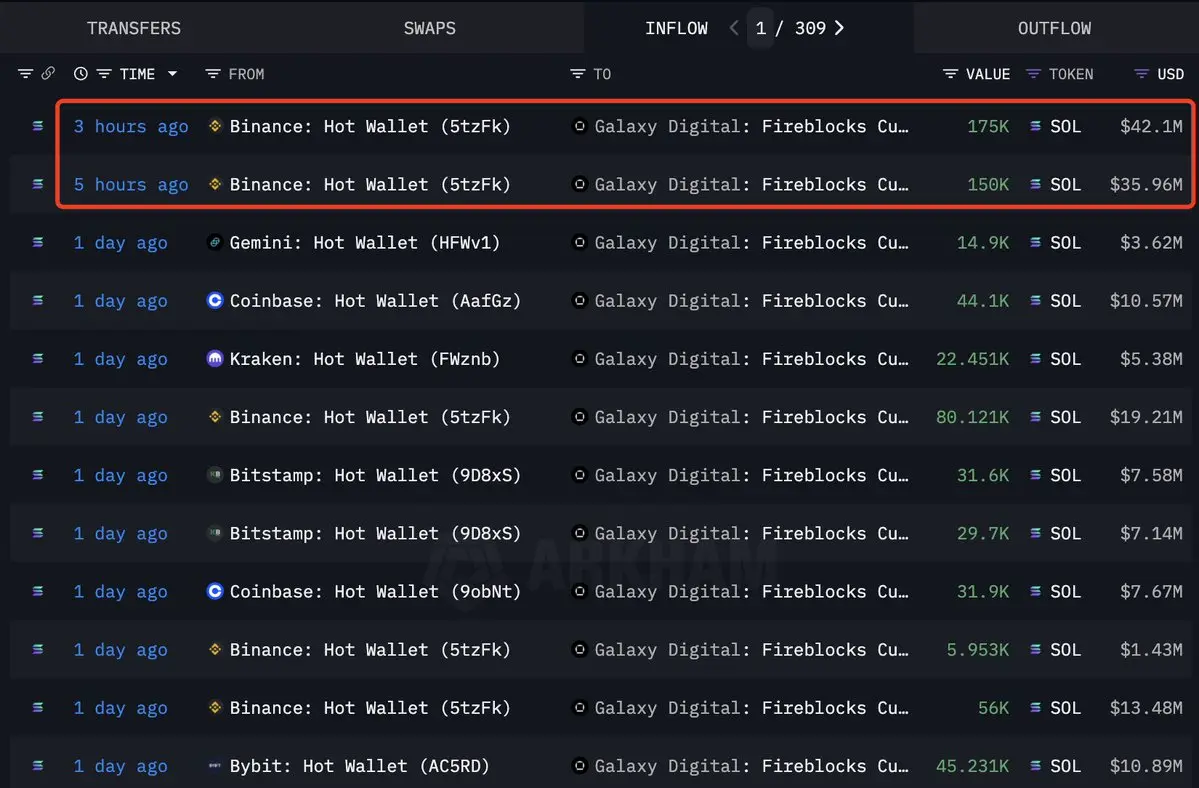Click Bitstamp logo on the $7.58M row
Screen dimensions: 1199x788
pos(215,475)
